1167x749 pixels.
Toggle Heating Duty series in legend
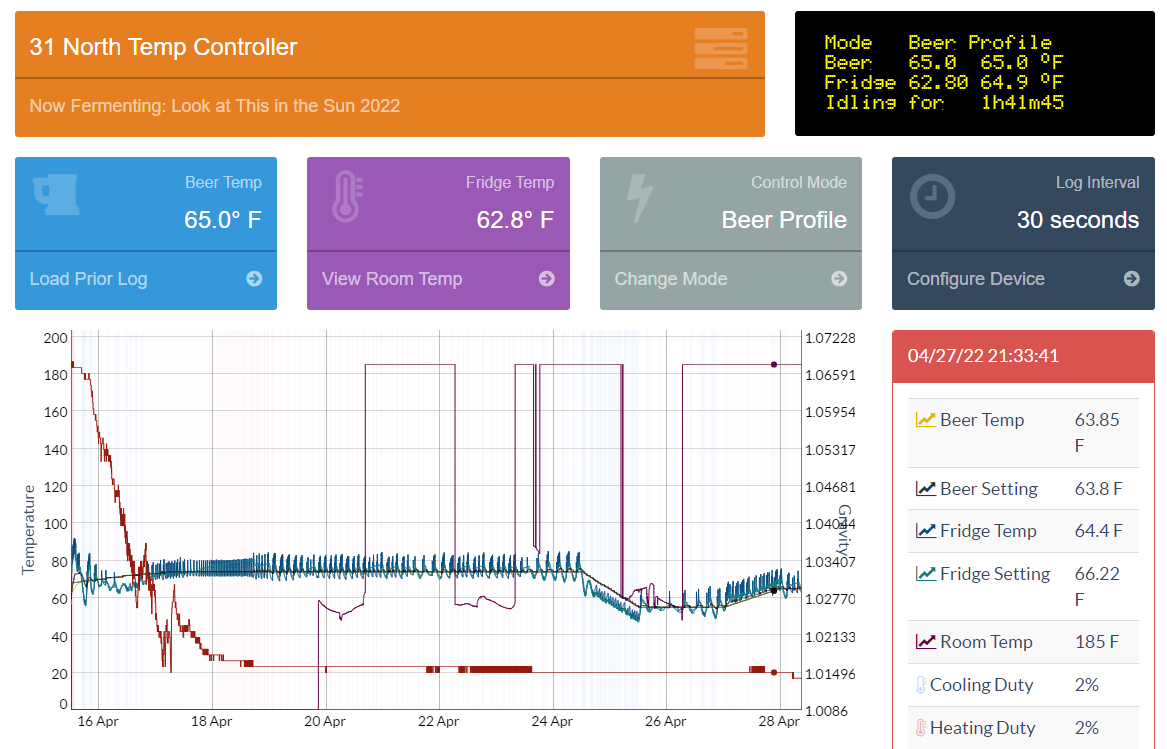(982, 727)
